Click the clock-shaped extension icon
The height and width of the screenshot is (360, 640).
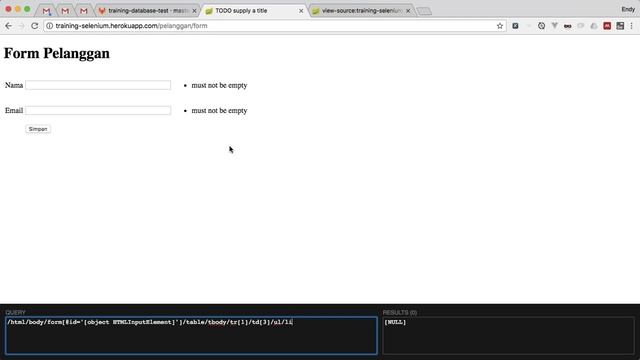tap(541, 26)
